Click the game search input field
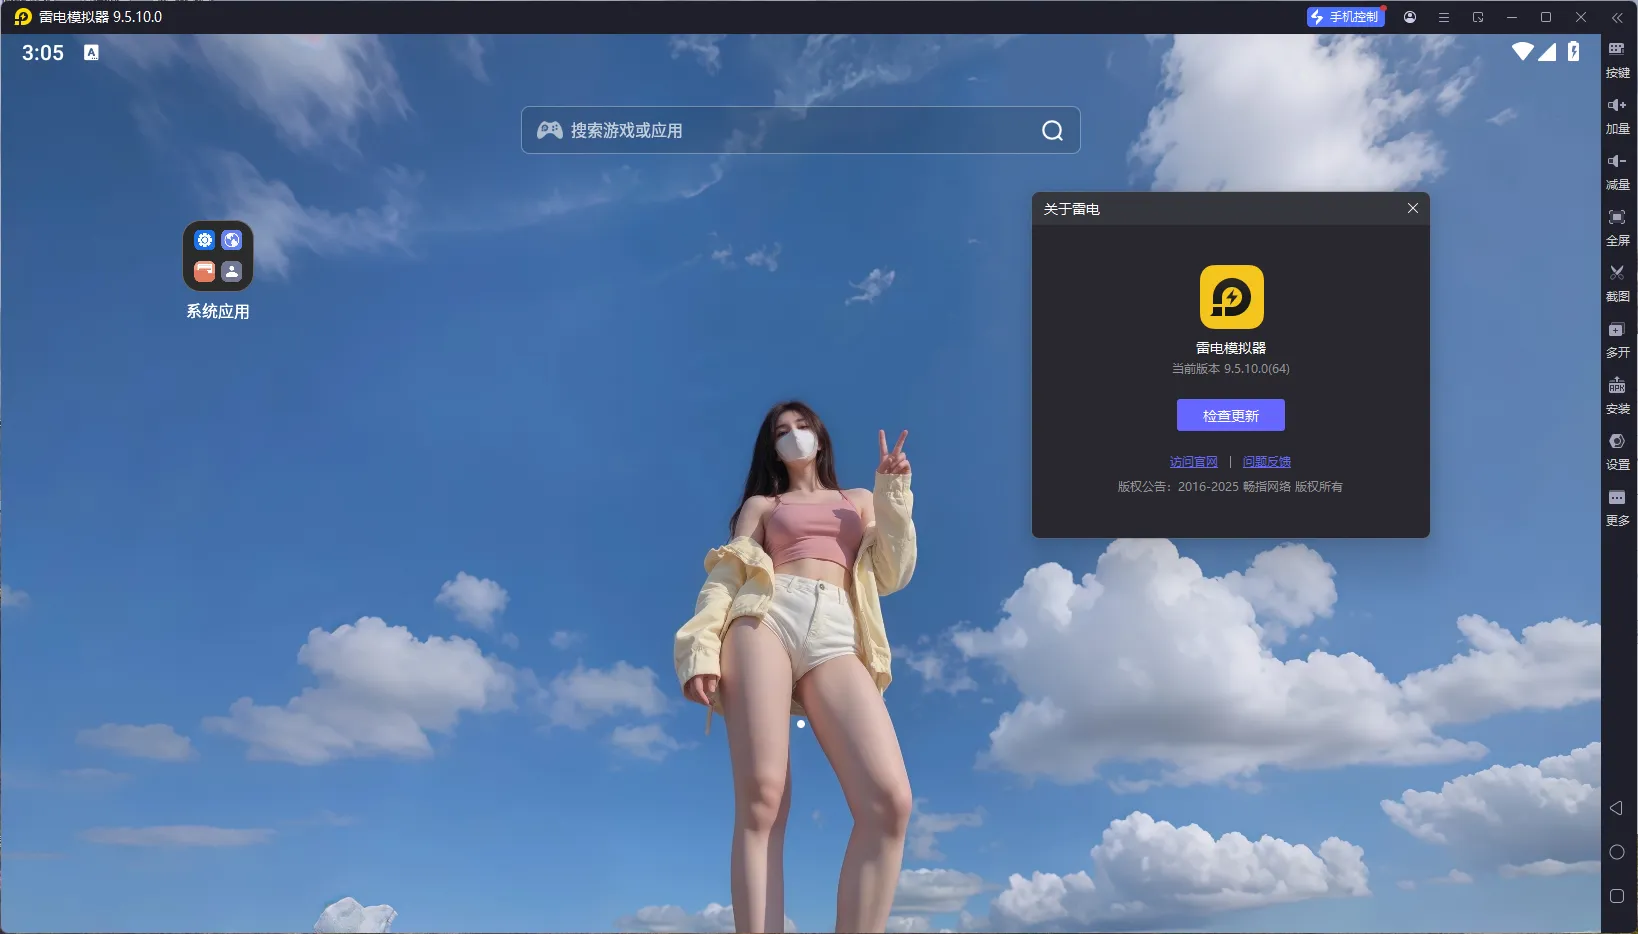Viewport: 1638px width, 934px height. [800, 130]
